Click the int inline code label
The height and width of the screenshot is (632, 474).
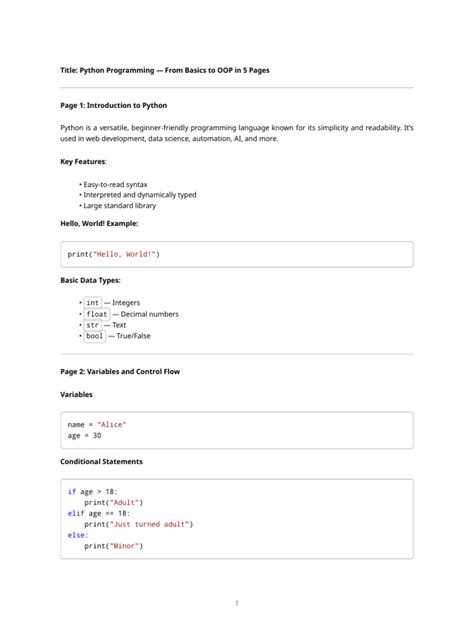(x=92, y=303)
